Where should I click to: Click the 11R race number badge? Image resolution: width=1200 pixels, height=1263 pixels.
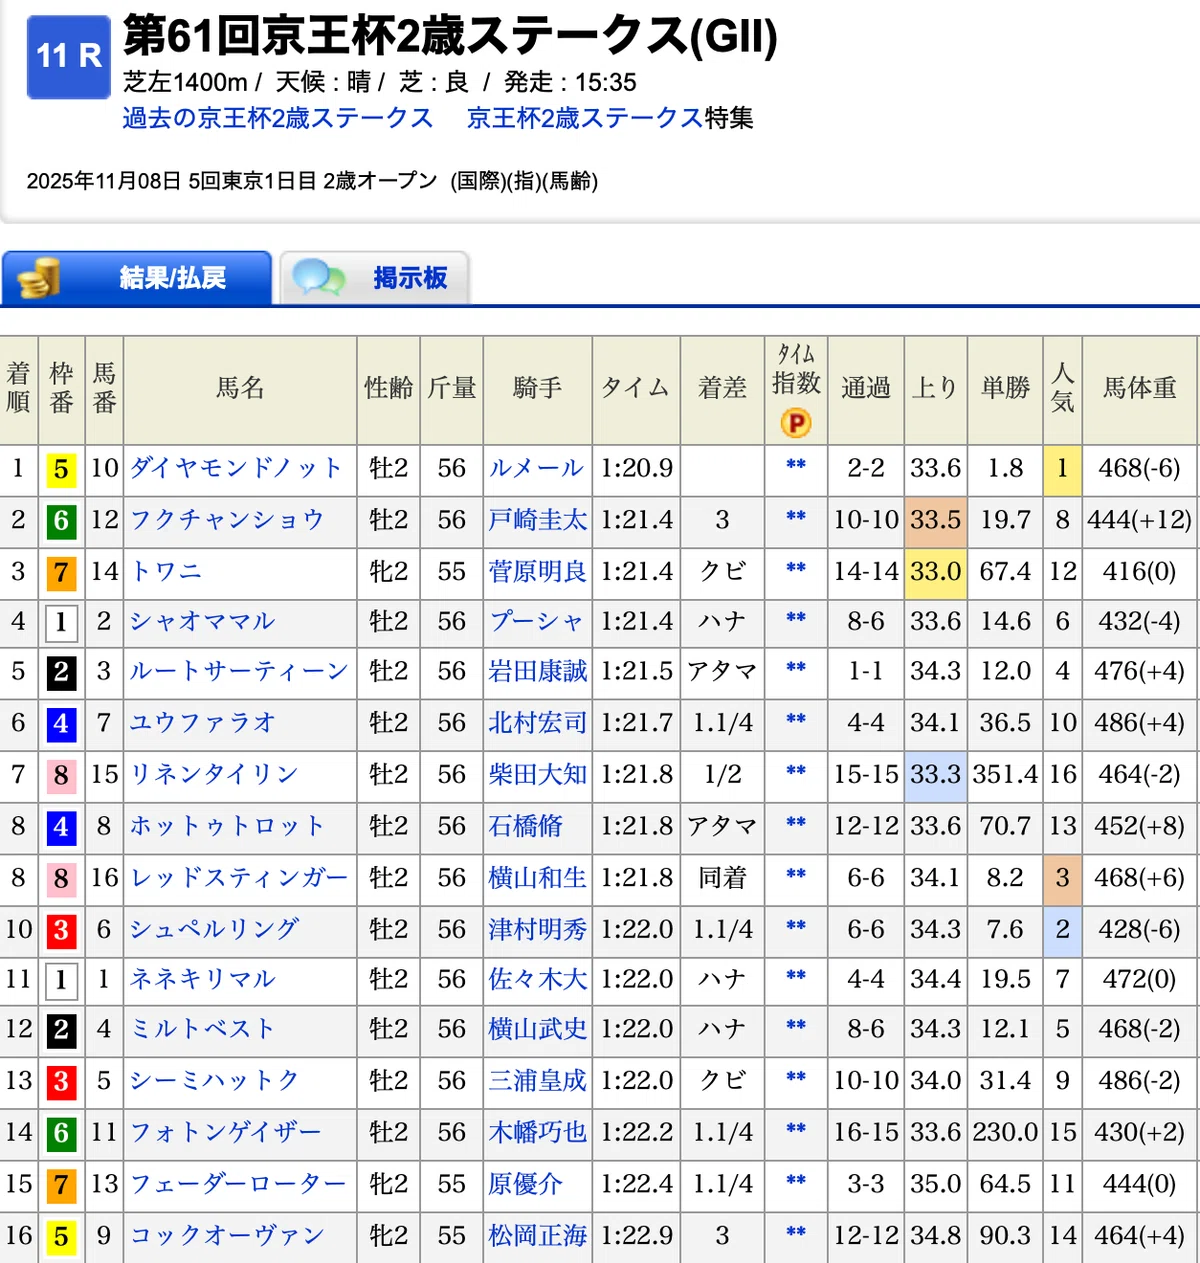68,57
